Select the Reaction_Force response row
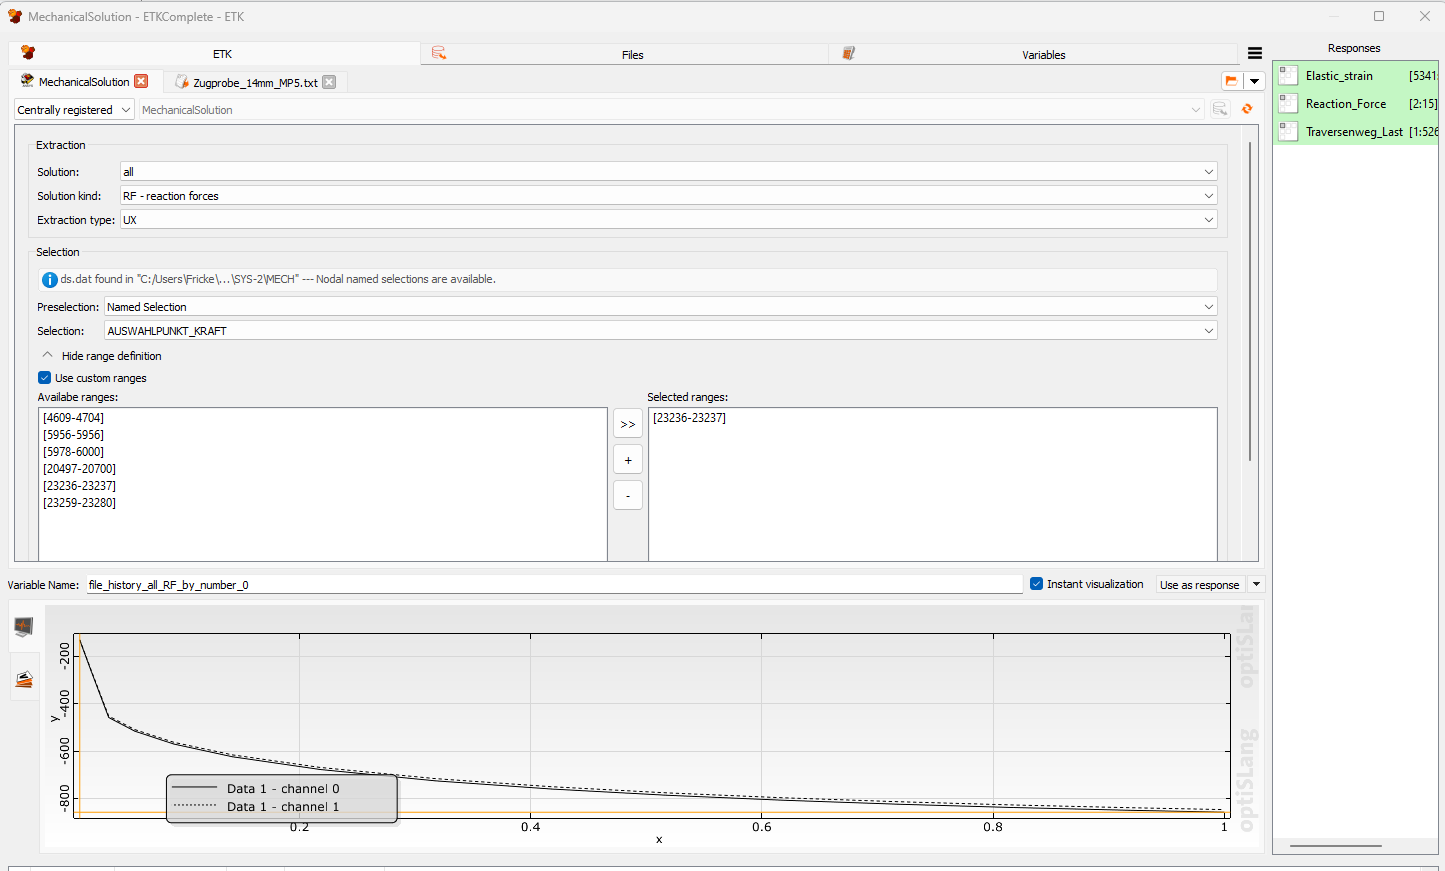The width and height of the screenshot is (1445, 871). (1356, 103)
